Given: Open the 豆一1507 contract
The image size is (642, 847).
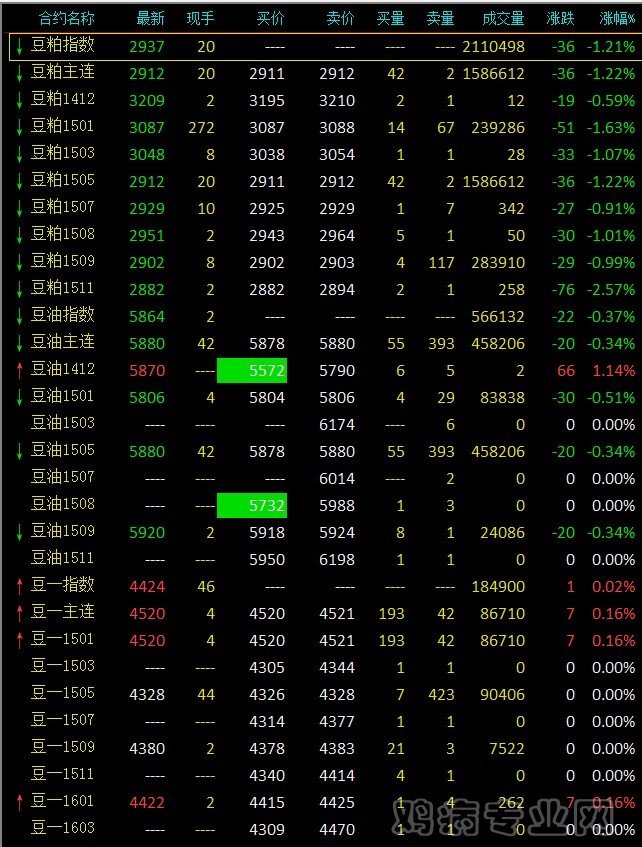Looking at the screenshot, I should coord(63,721).
